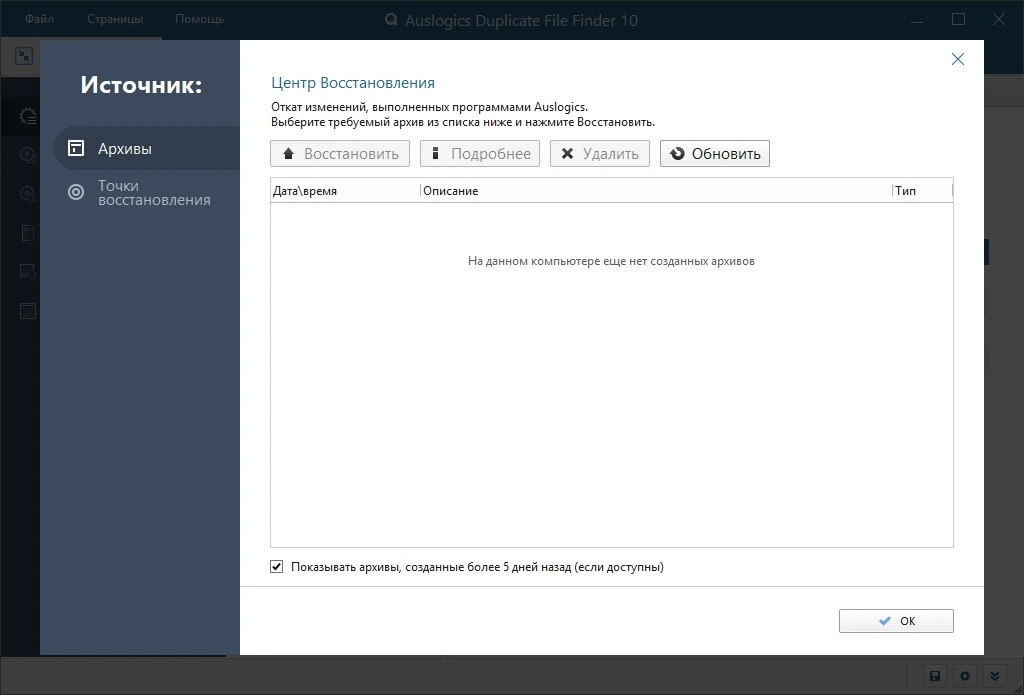The height and width of the screenshot is (695, 1024).
Task: Click the disc-with-magnifier sidebar icon
Action: tap(27, 193)
